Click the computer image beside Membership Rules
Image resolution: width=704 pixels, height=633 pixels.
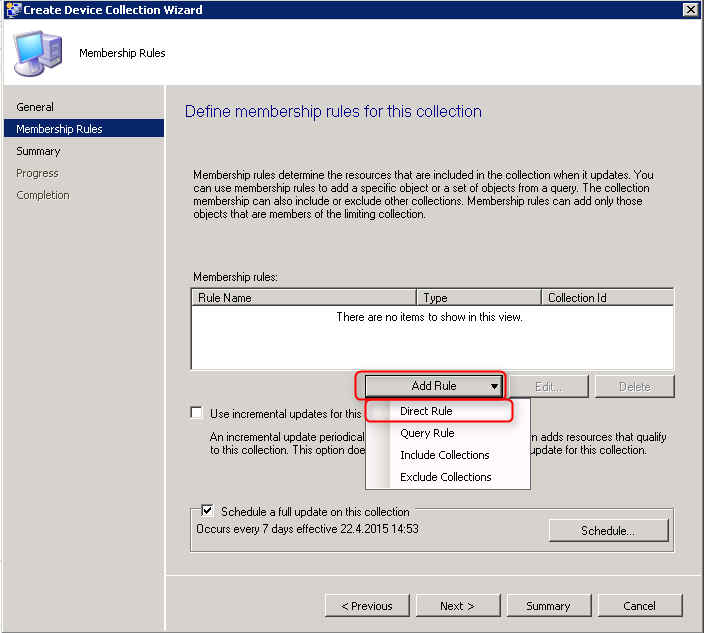tap(38, 53)
